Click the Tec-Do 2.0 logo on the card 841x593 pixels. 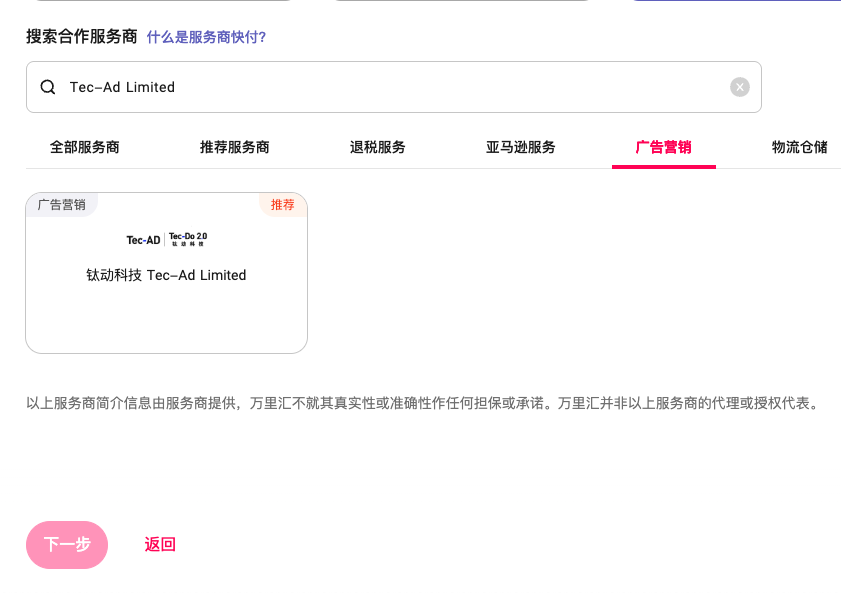pos(188,239)
